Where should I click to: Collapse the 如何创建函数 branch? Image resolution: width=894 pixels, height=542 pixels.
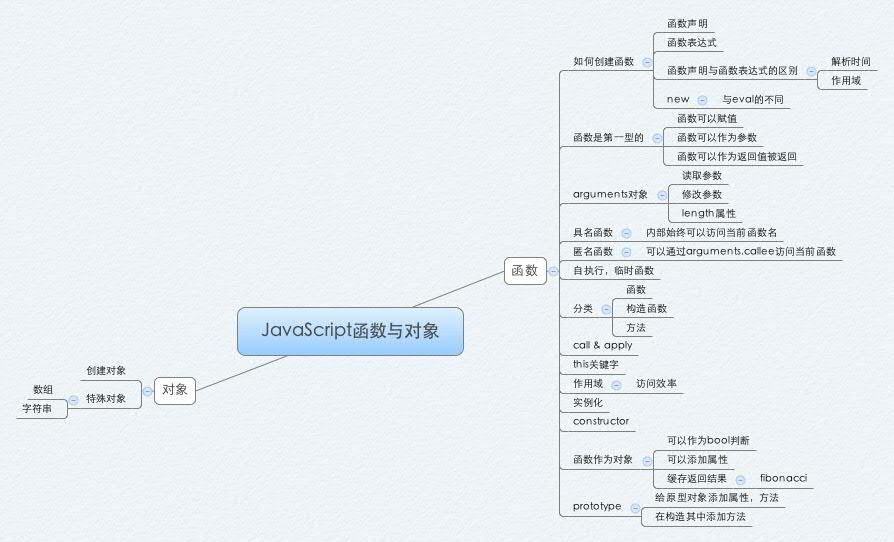pos(647,62)
